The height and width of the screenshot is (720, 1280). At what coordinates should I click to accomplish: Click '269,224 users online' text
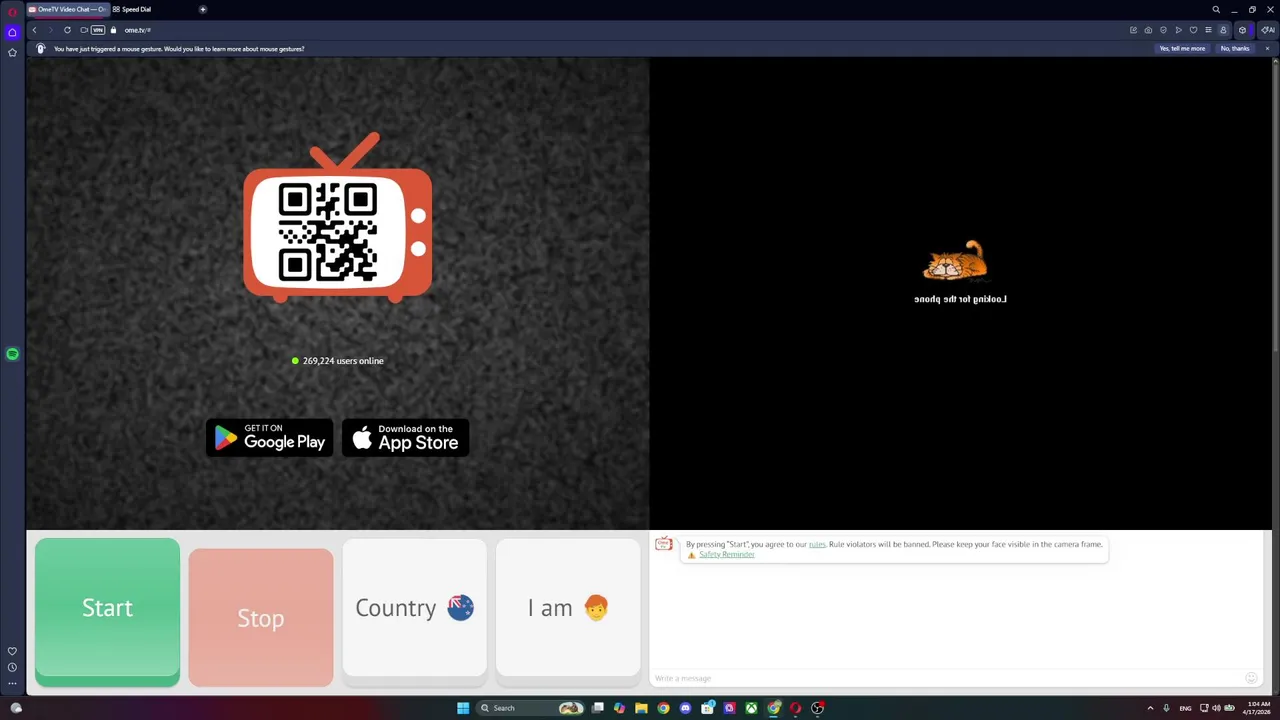coord(343,361)
